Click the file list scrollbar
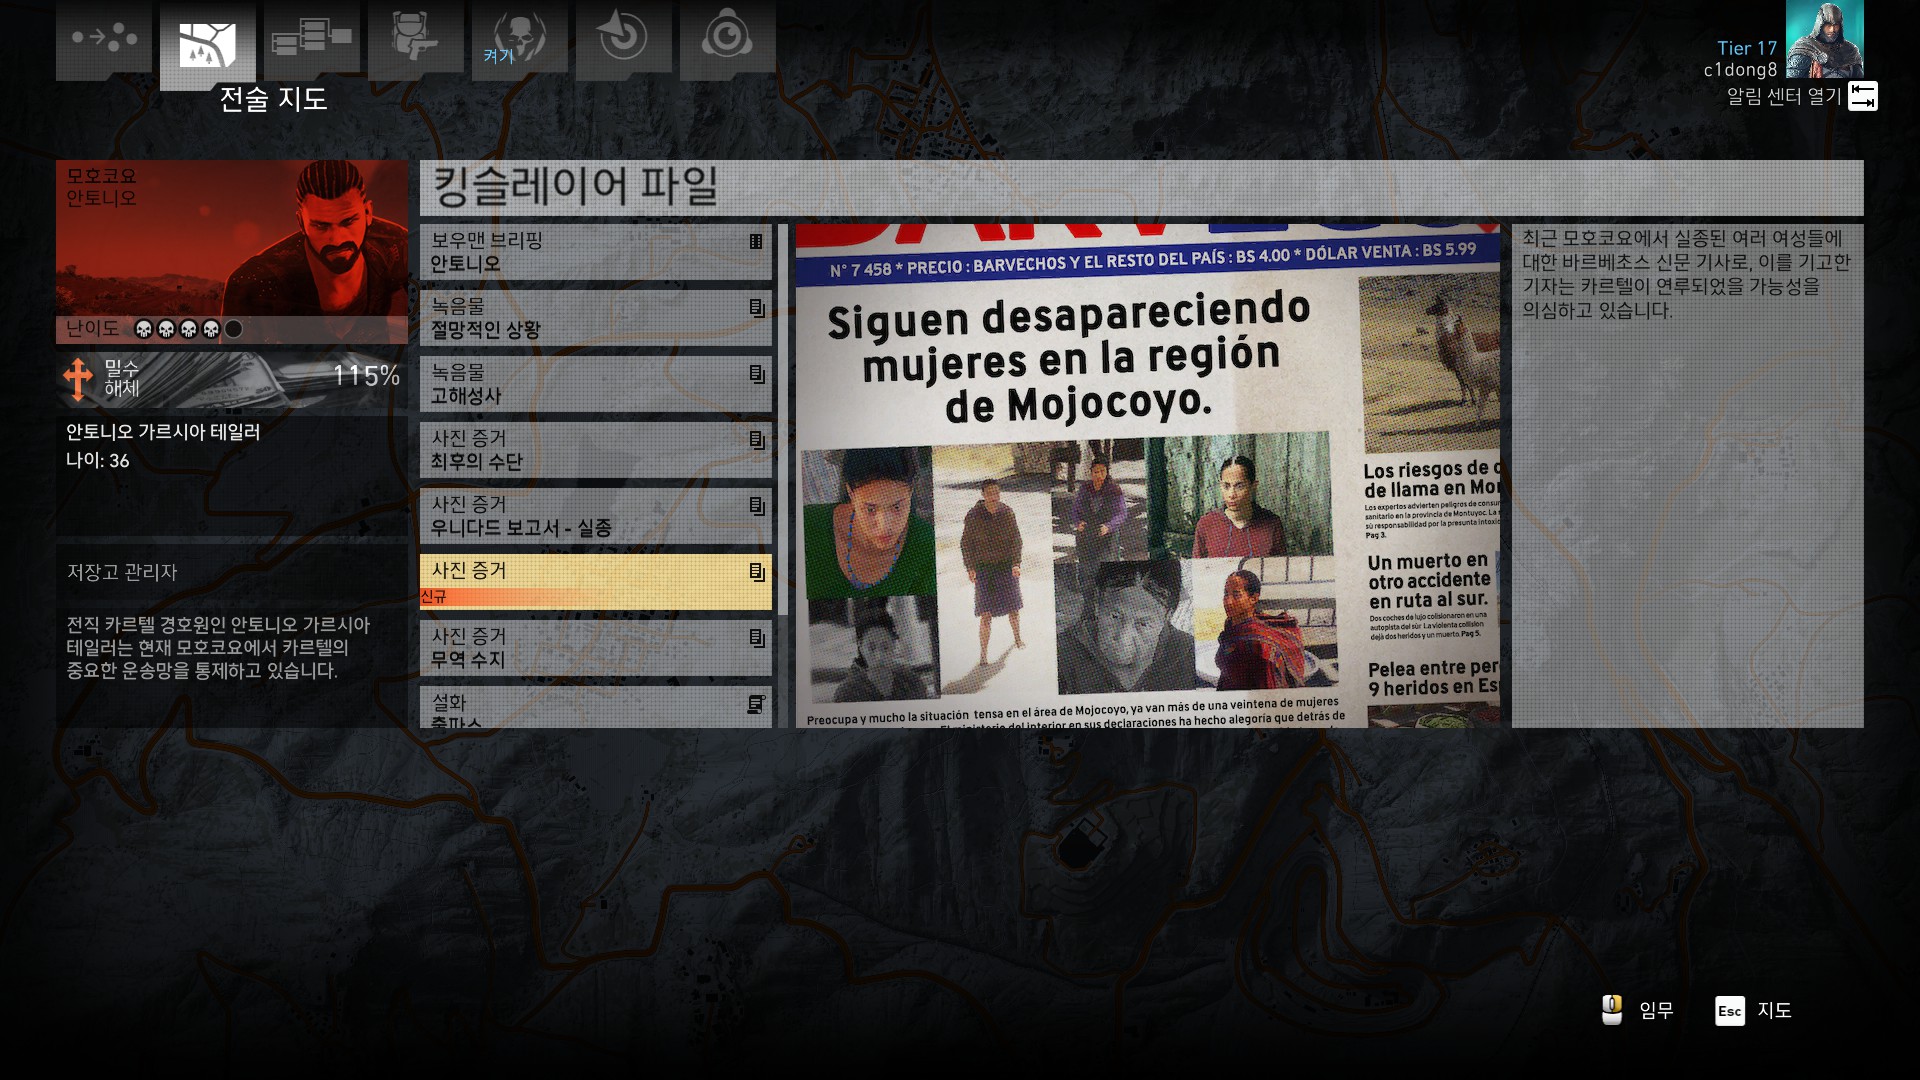Screen dimensions: 1920x1080 point(783,420)
